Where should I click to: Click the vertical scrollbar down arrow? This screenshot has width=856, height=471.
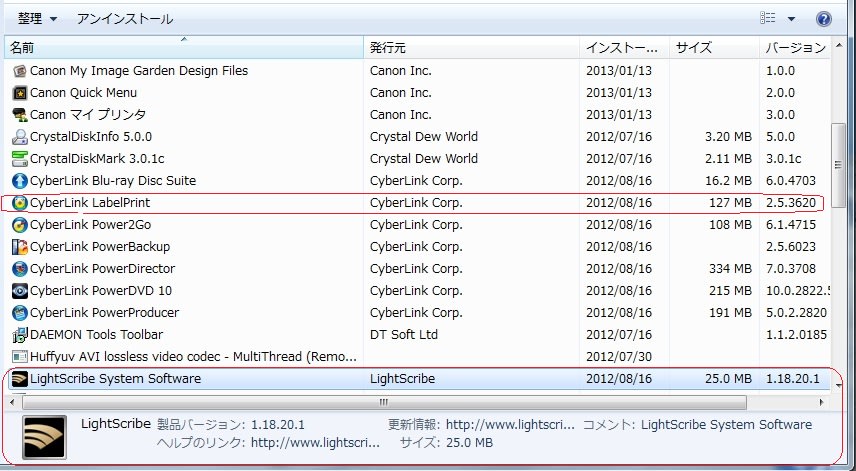pos(838,385)
